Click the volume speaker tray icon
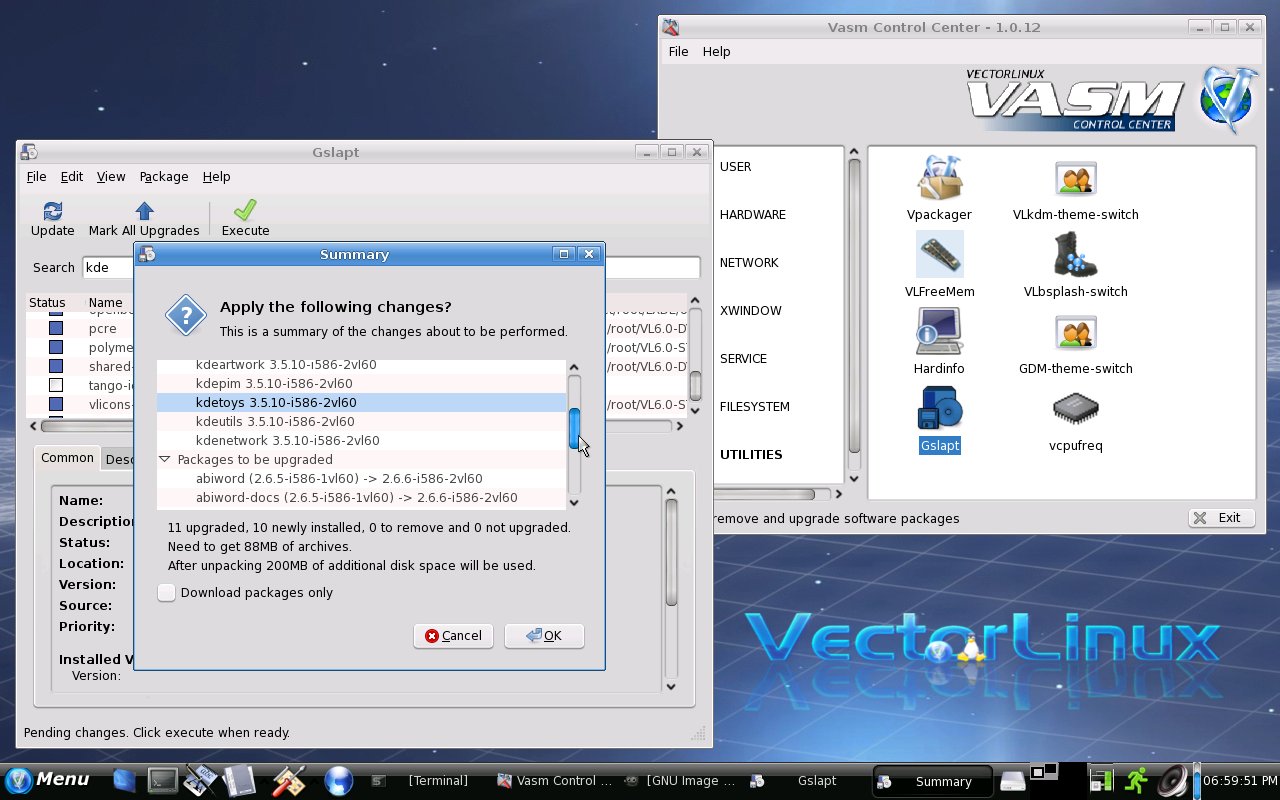 tap(1173, 780)
